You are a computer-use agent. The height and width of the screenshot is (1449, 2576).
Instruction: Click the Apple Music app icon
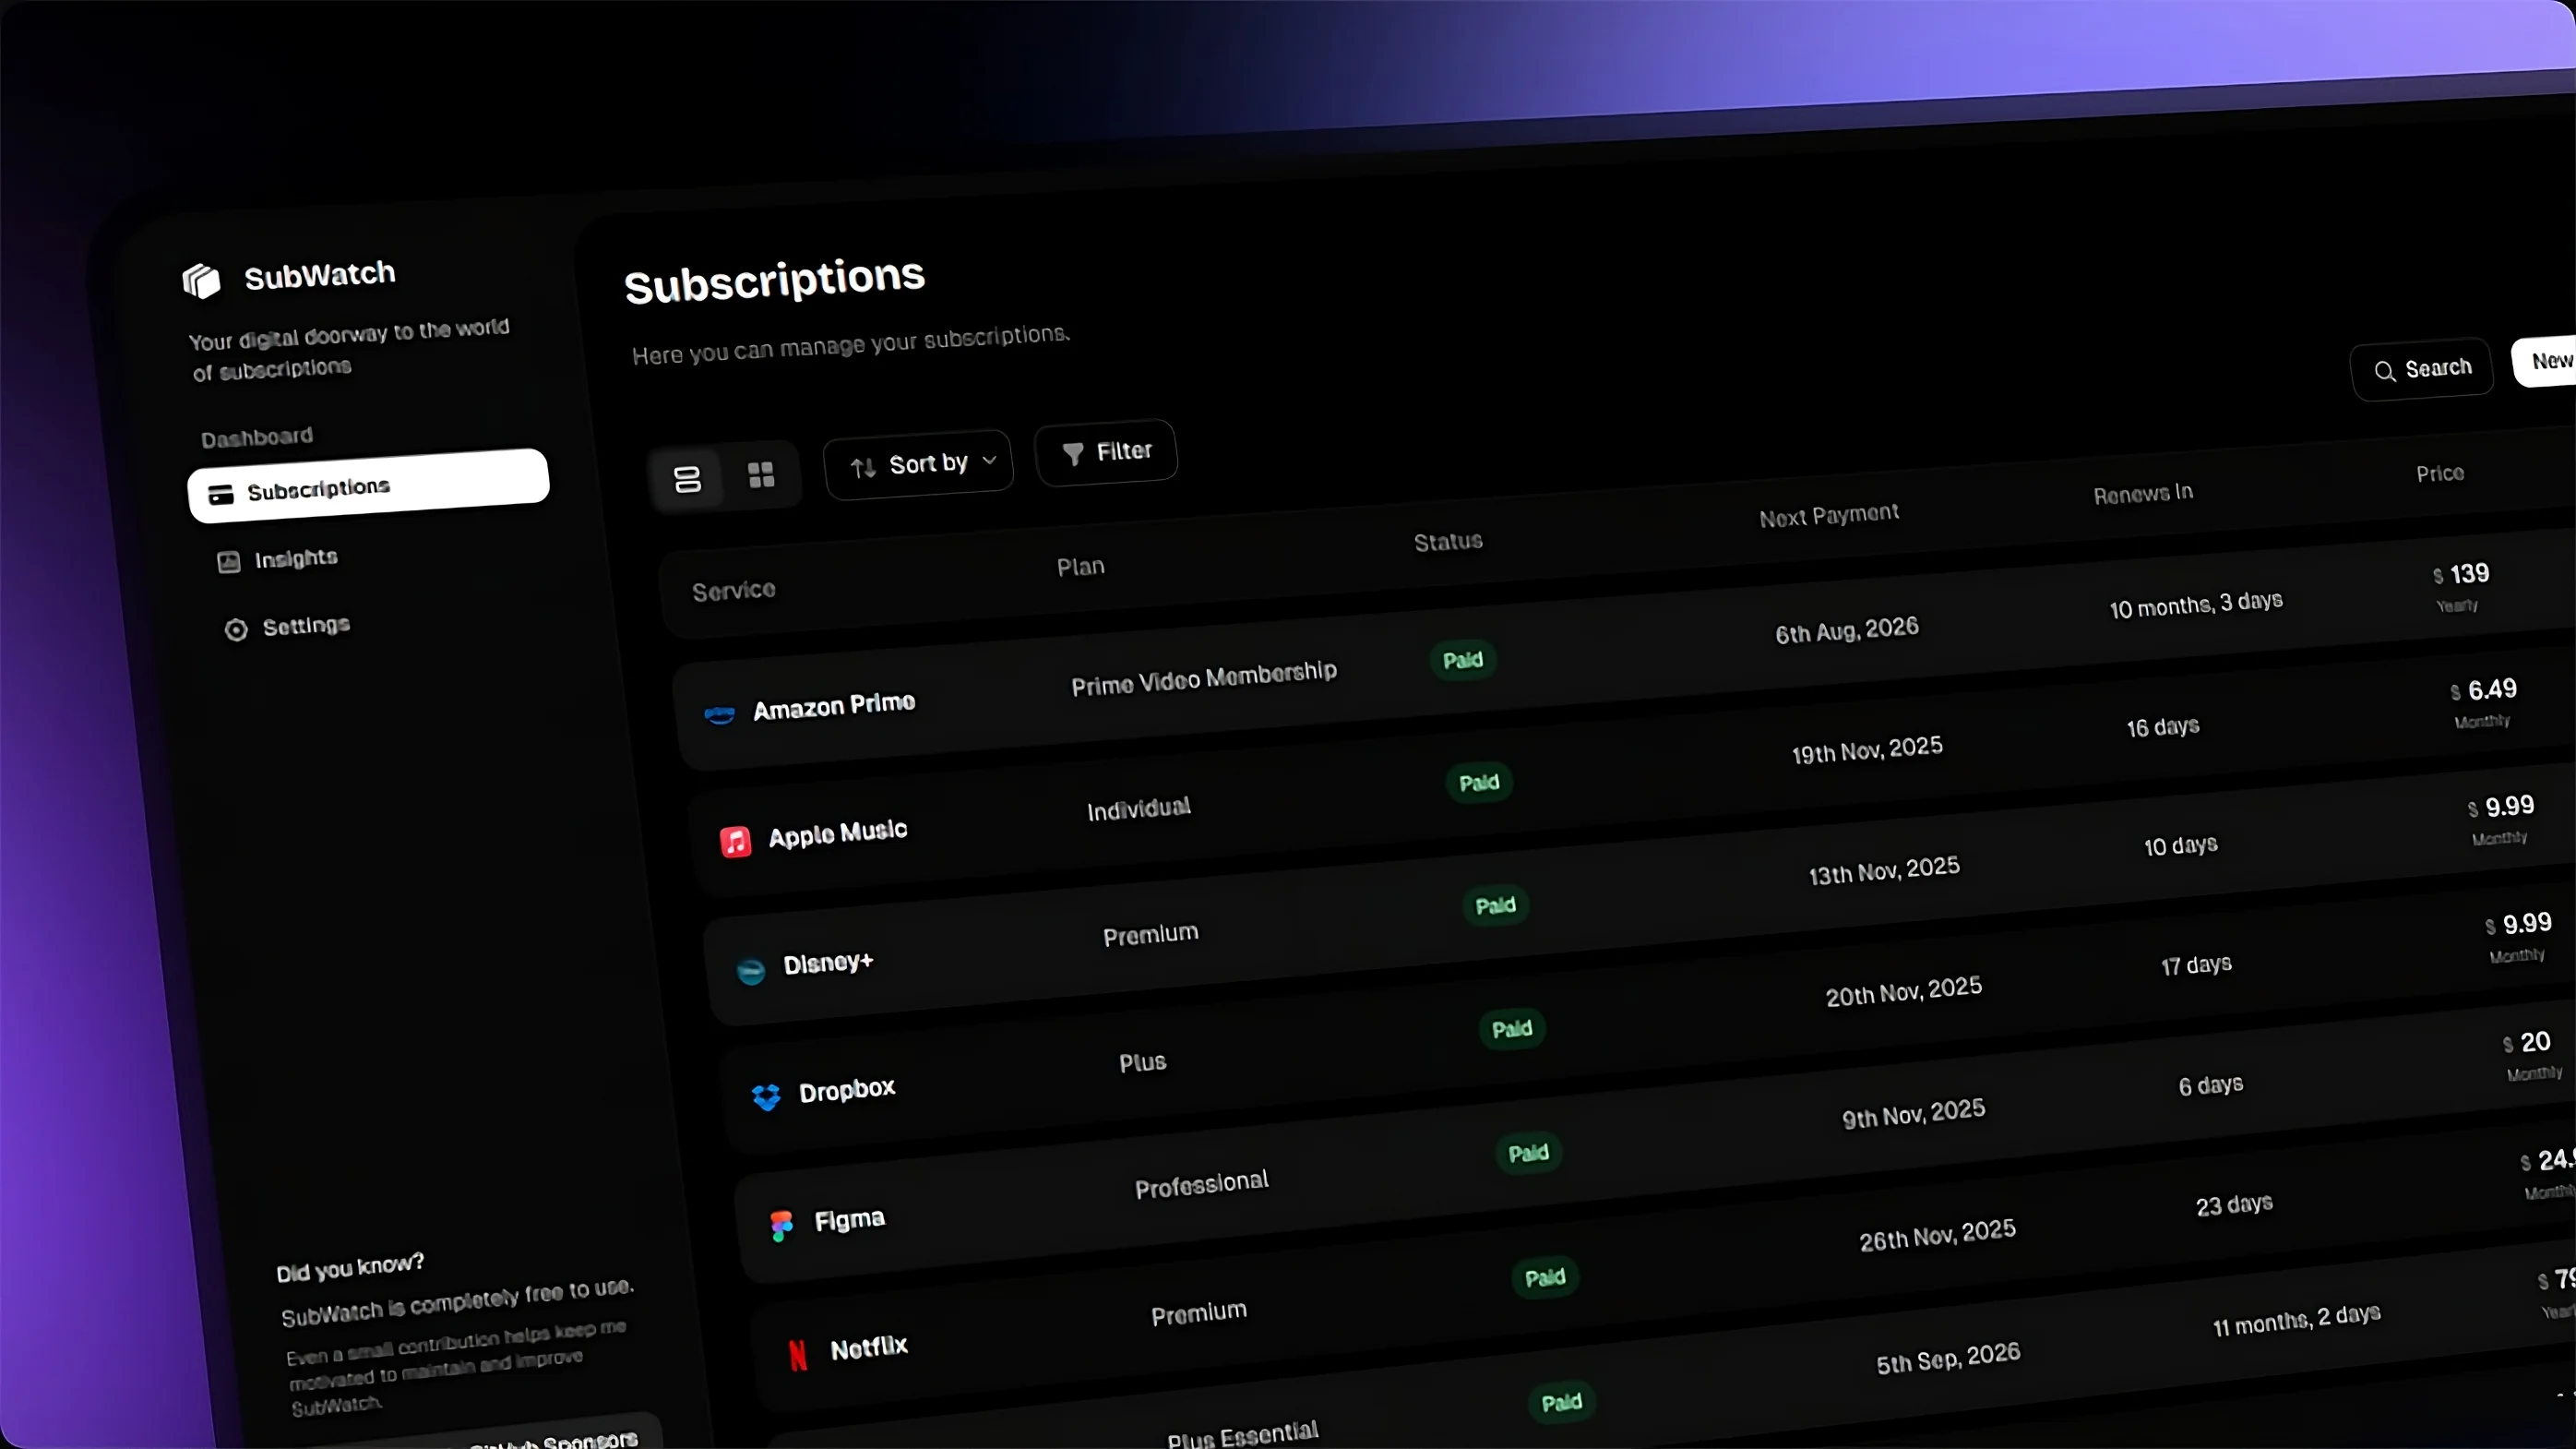pyautogui.click(x=735, y=841)
